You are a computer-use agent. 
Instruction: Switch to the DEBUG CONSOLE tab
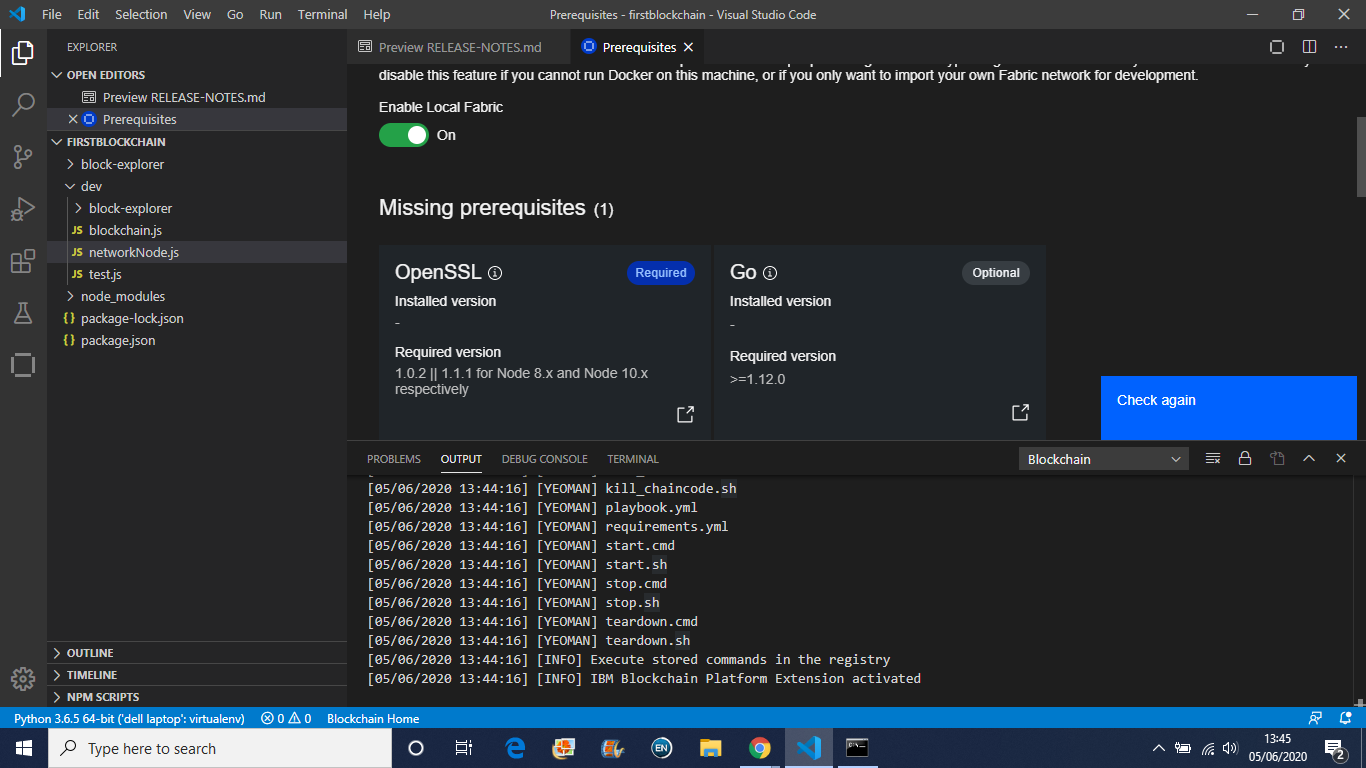coord(544,459)
